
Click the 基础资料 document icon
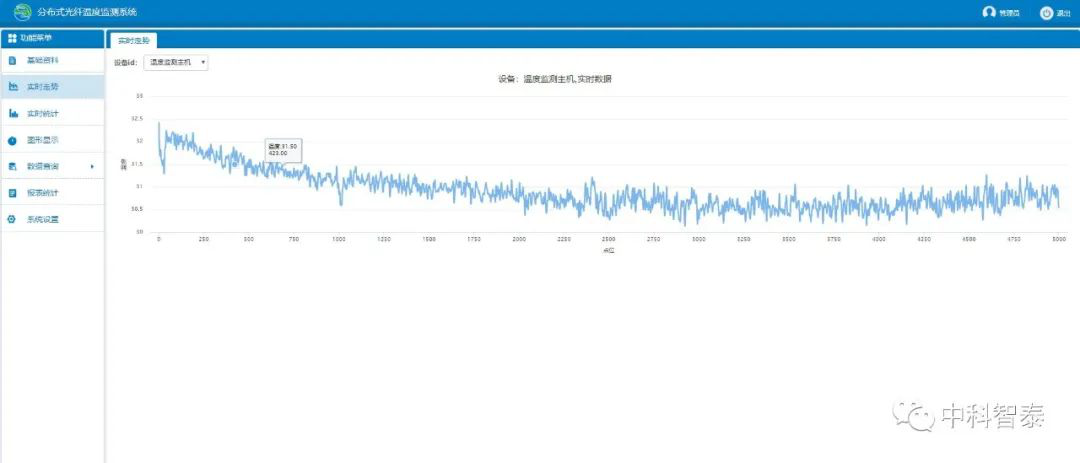(x=12, y=61)
